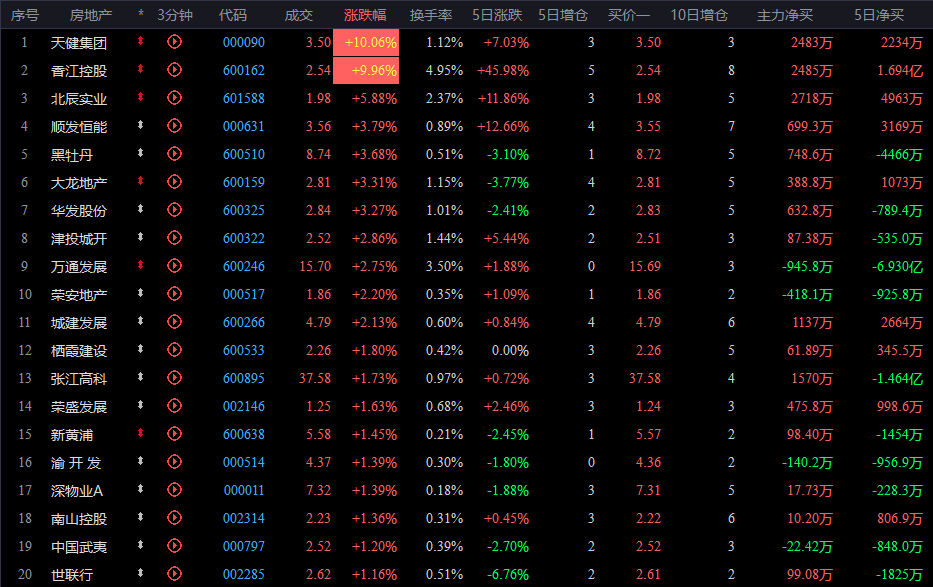Open 3-minute play icon for 香江控股

[174, 70]
